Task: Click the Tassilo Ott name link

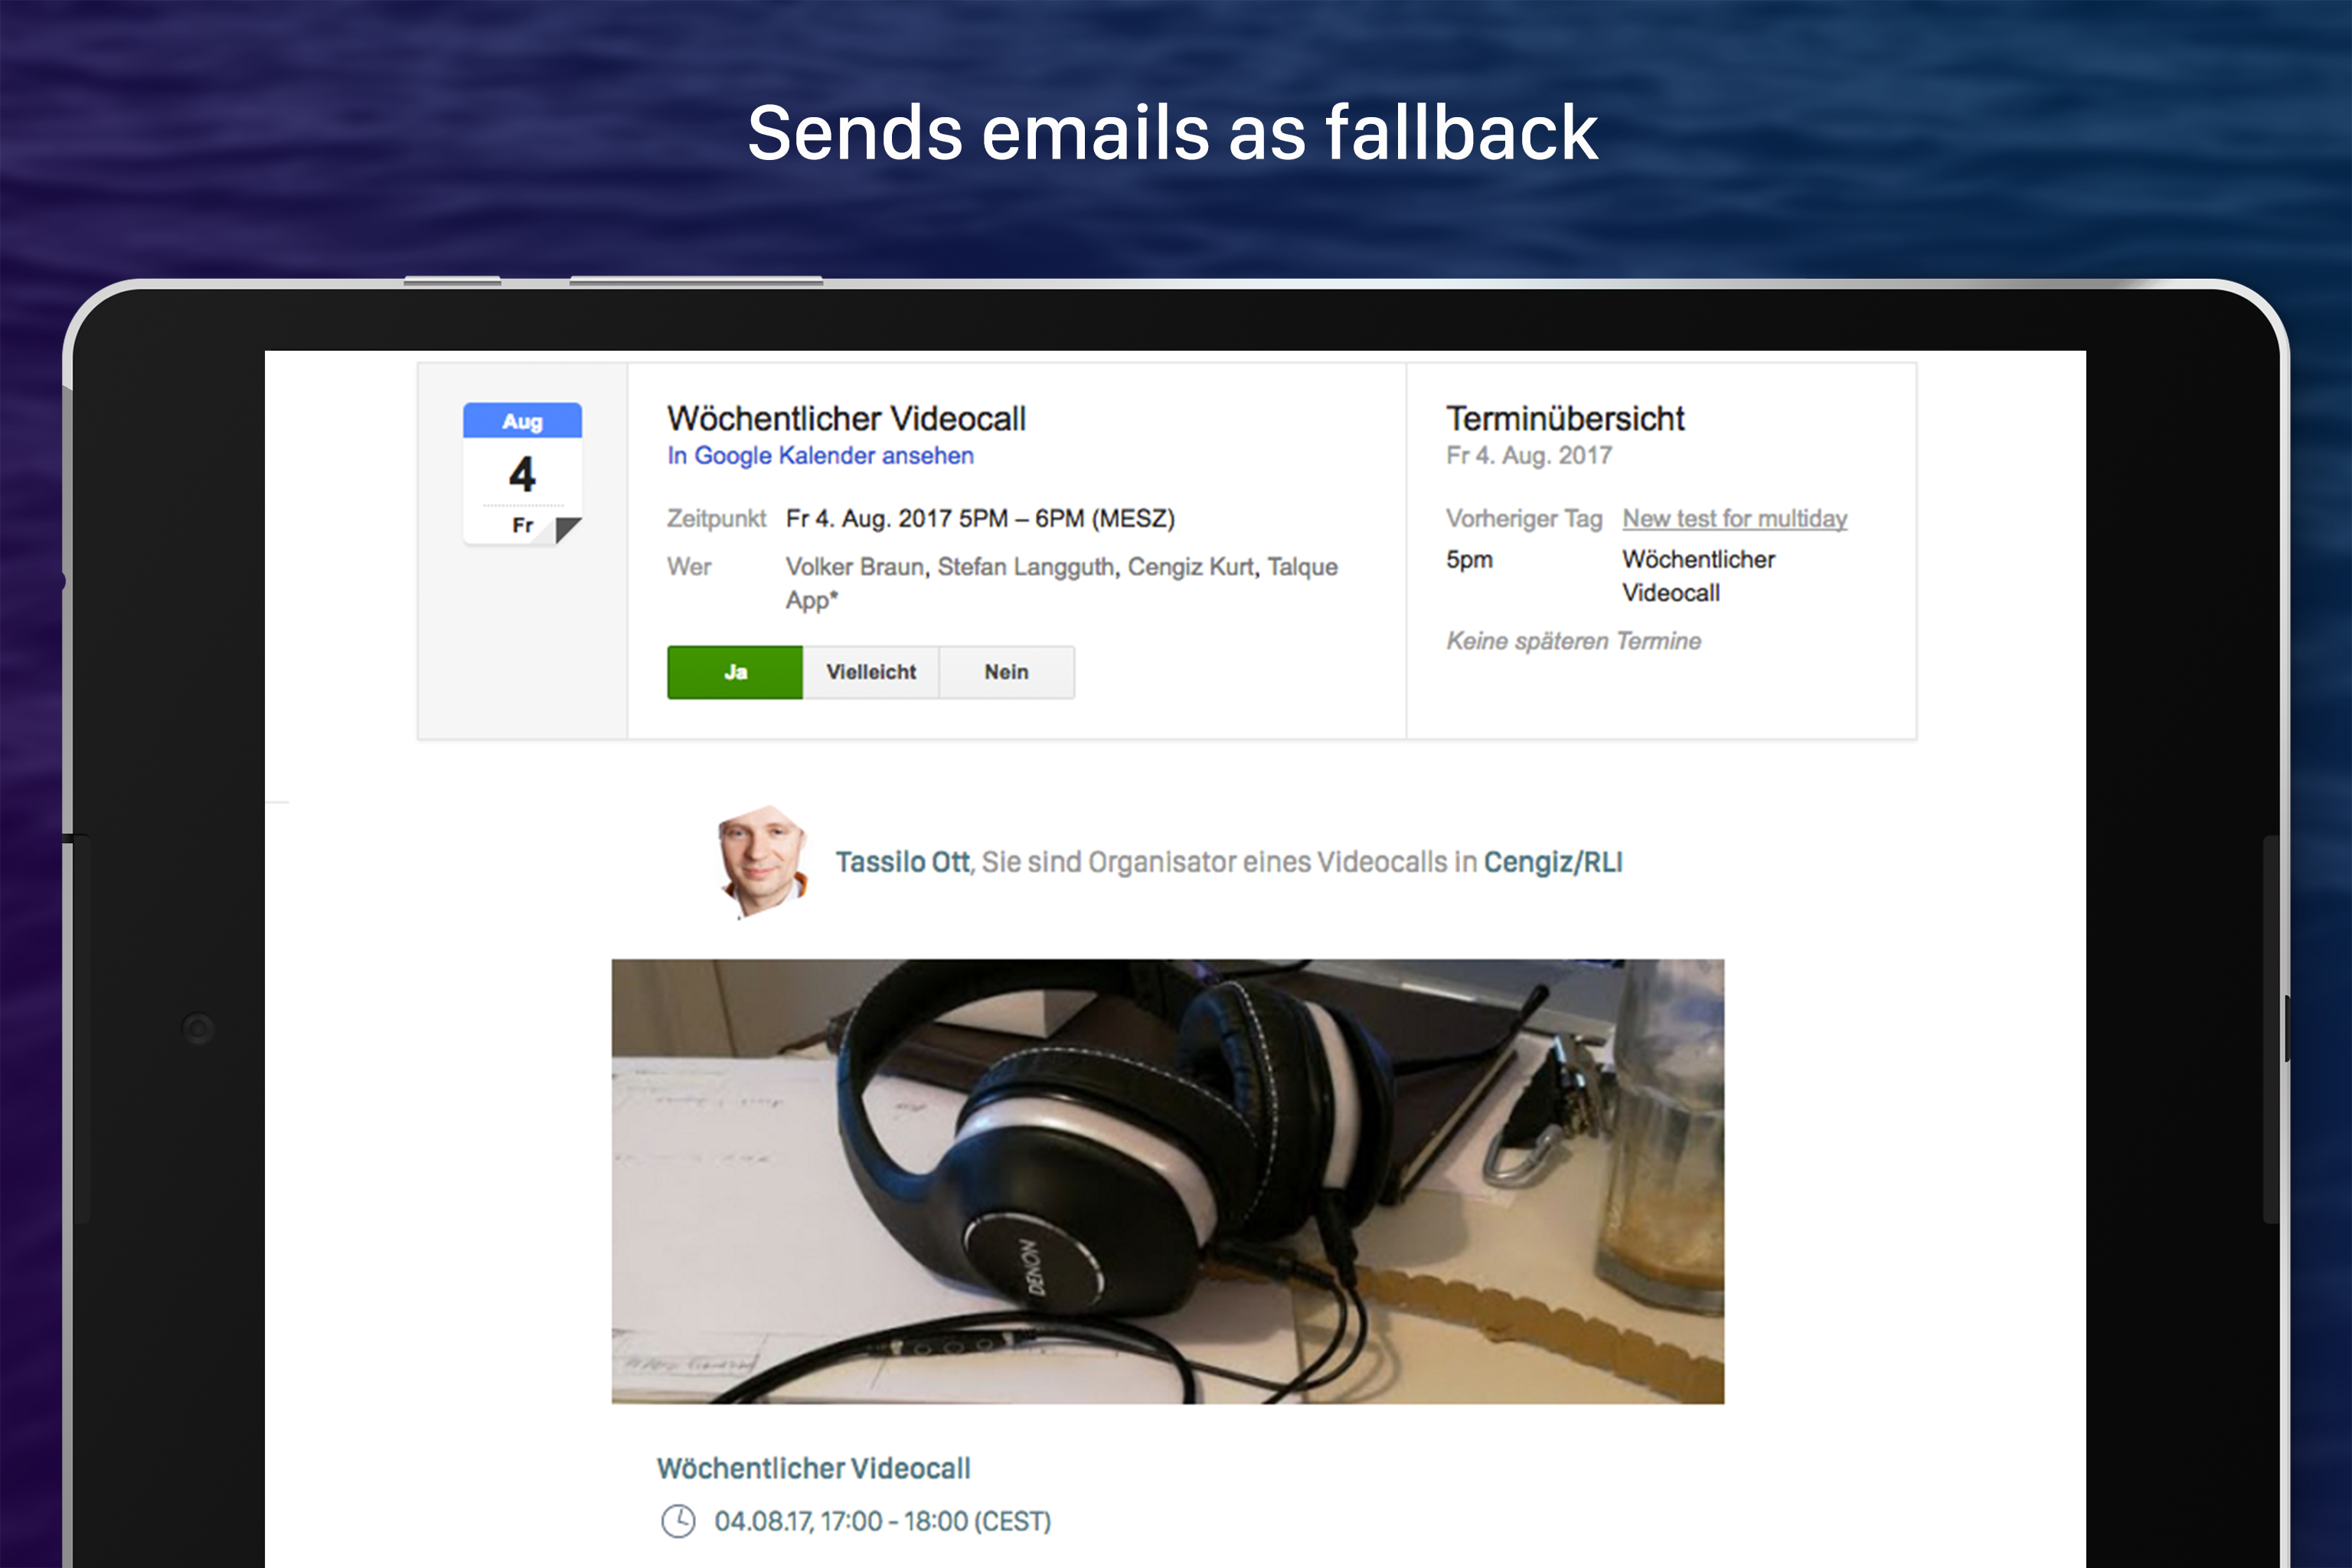Action: pos(902,862)
